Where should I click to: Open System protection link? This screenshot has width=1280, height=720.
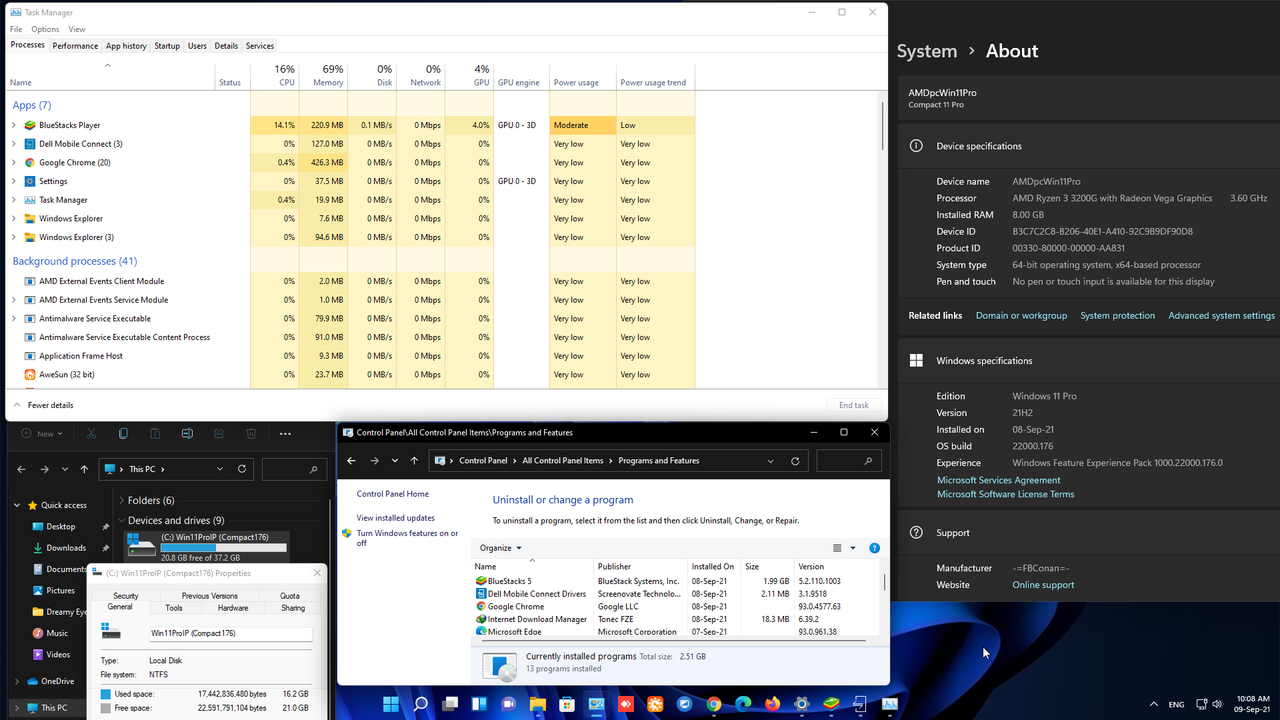[1117, 316]
